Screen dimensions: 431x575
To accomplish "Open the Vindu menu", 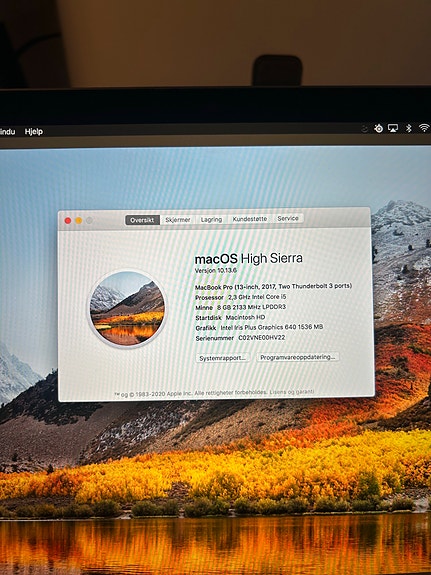I will (7, 132).
